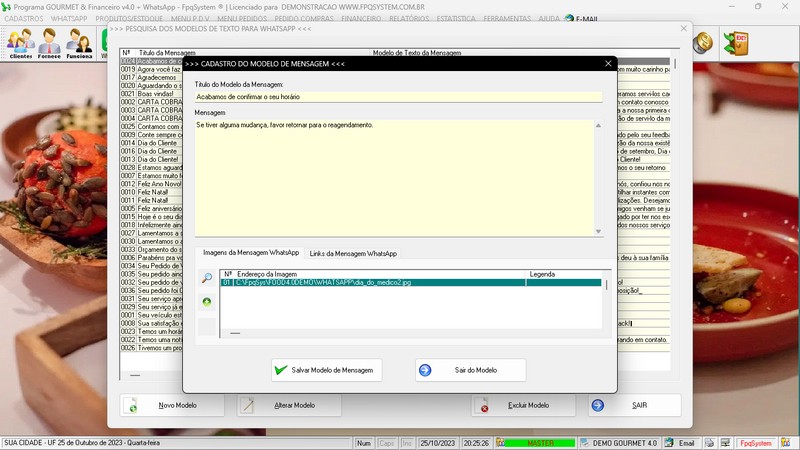Viewport: 800px width, 450px height.
Task: Open the FINANCEIRO menu
Action: tap(361, 19)
